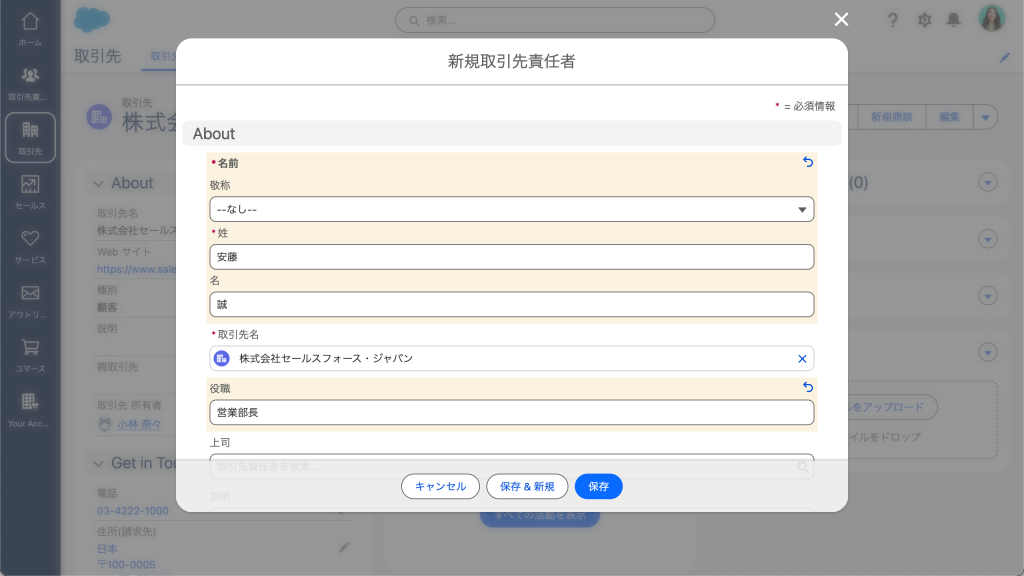Click the blue 保存 button
The image size is (1024, 576).
pos(598,487)
